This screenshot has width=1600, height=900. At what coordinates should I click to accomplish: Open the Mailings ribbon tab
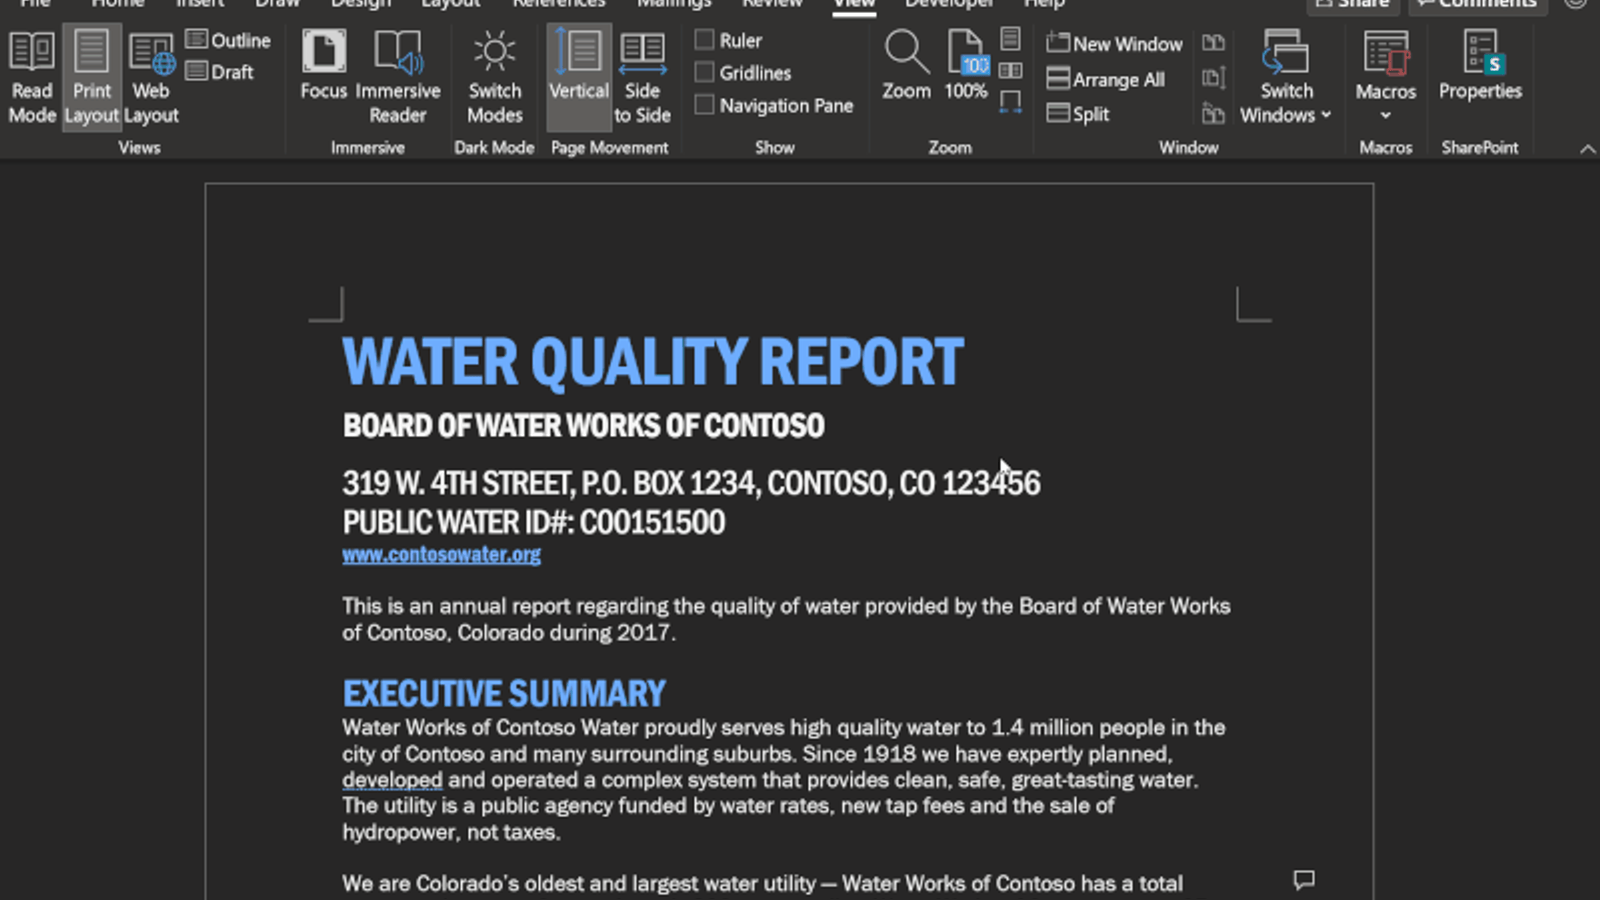point(674,4)
